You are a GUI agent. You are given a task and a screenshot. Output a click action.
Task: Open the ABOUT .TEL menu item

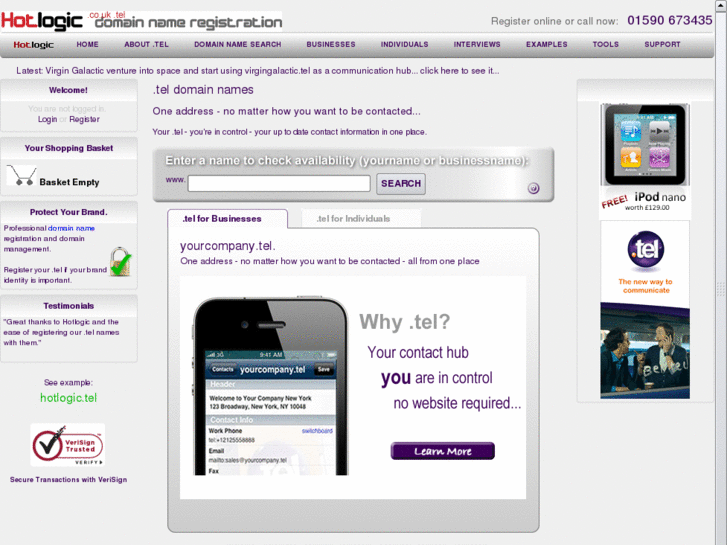[147, 45]
